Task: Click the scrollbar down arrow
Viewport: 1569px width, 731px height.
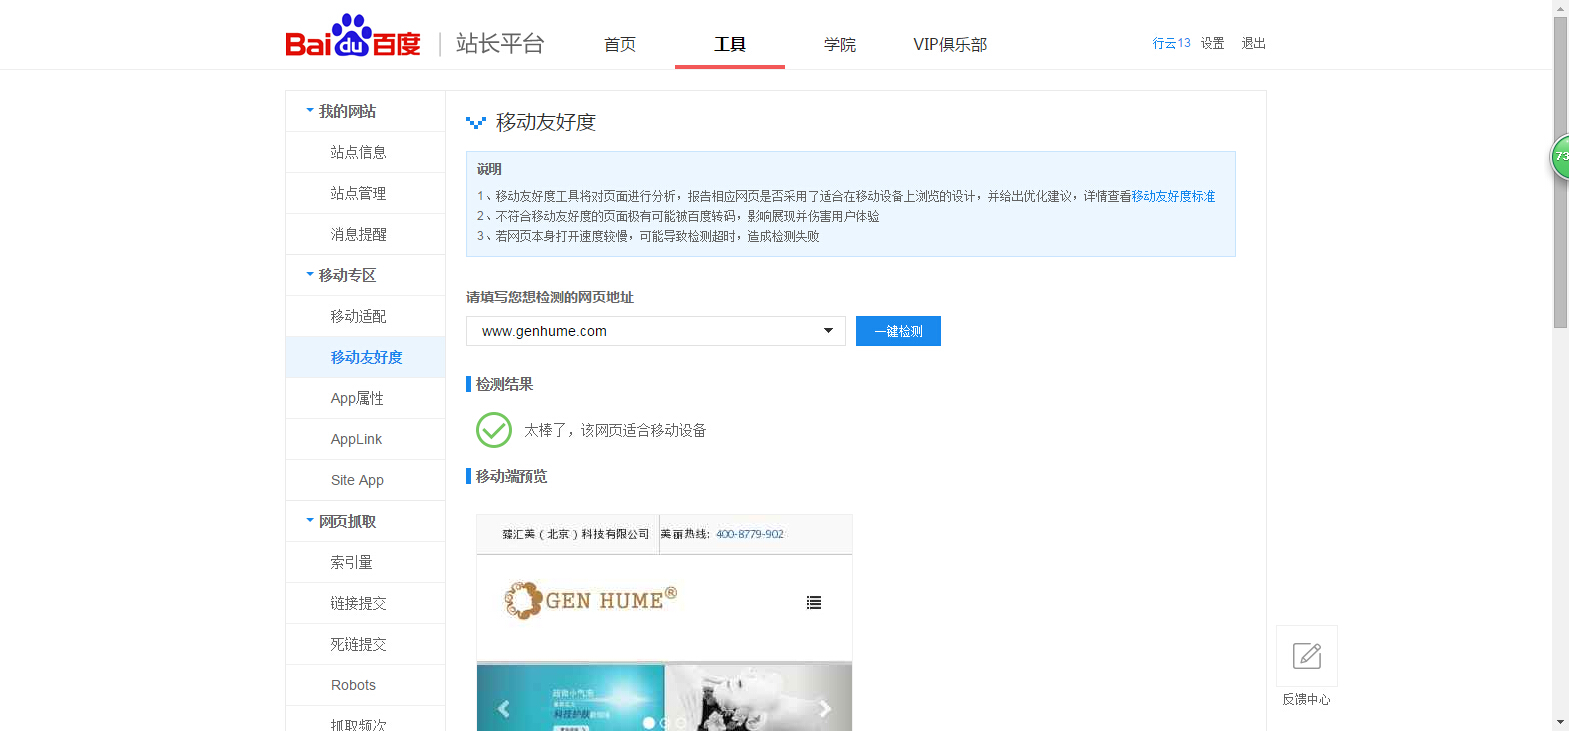Action: (1560, 722)
